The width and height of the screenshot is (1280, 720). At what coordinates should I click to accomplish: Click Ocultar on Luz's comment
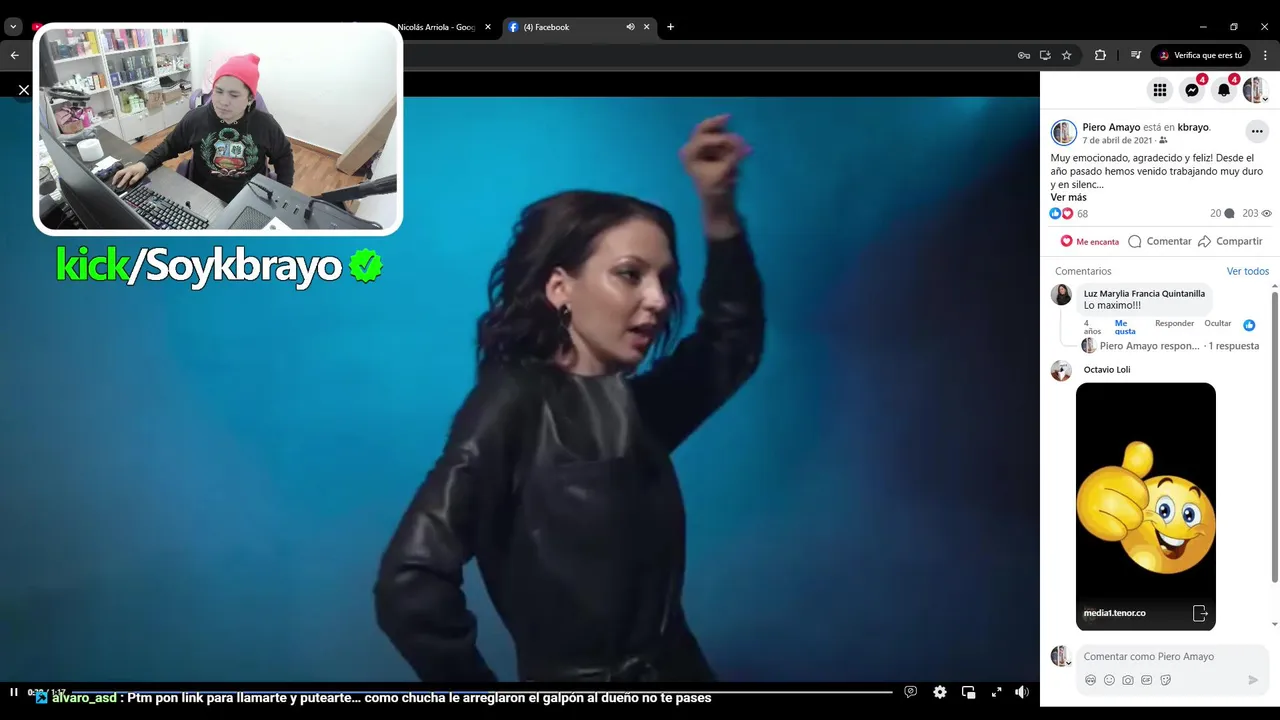pyautogui.click(x=1218, y=323)
